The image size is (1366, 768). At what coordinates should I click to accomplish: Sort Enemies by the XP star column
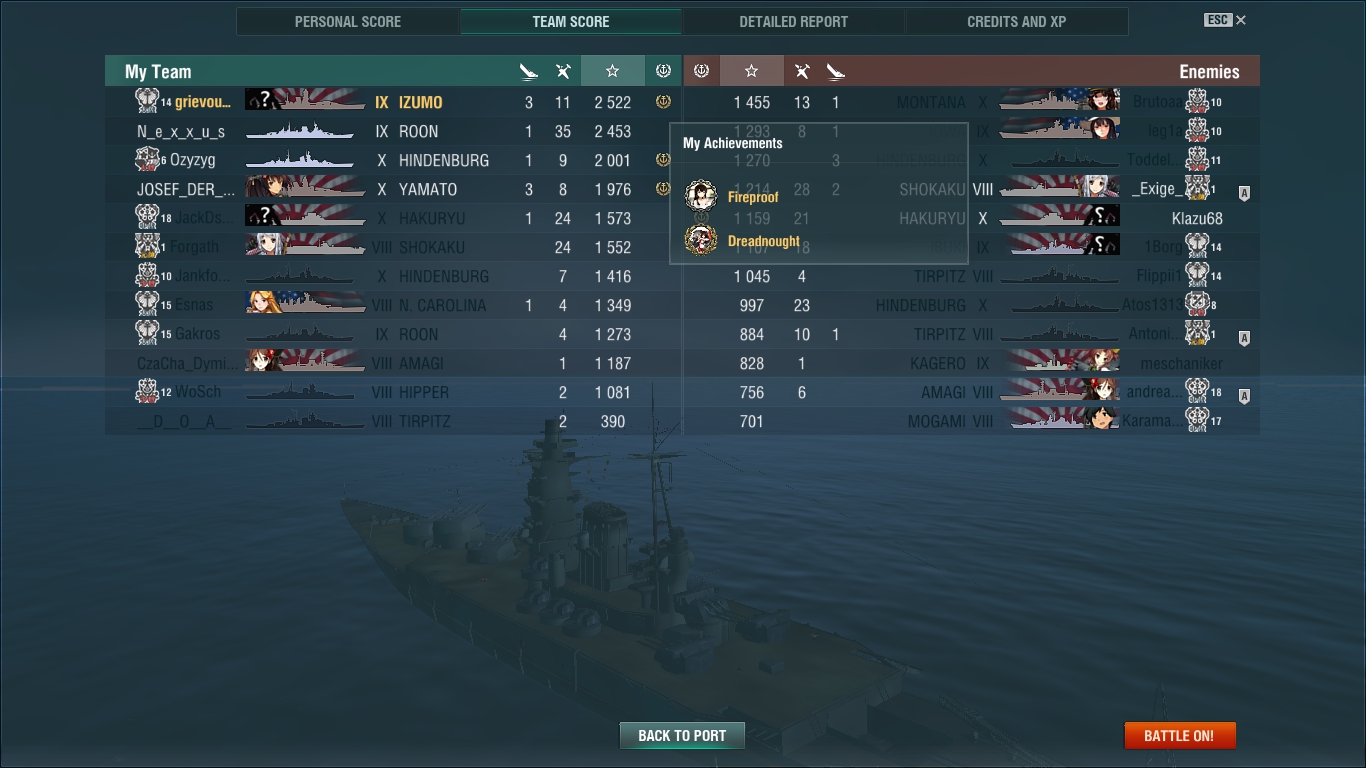752,71
